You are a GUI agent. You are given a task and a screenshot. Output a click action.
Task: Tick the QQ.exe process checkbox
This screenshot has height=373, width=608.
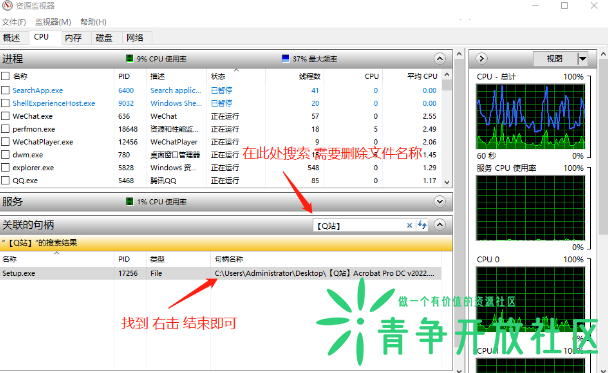(5, 180)
